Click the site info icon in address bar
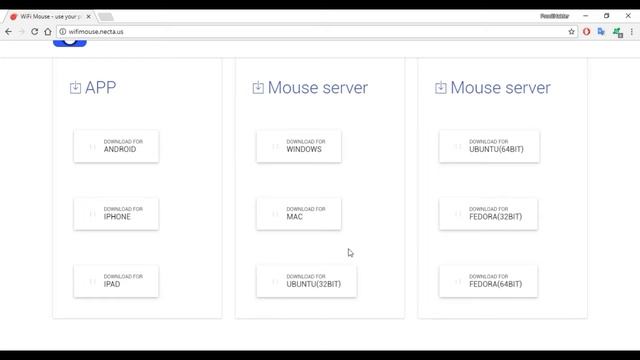Viewport: 640px width, 360px height. click(62, 31)
